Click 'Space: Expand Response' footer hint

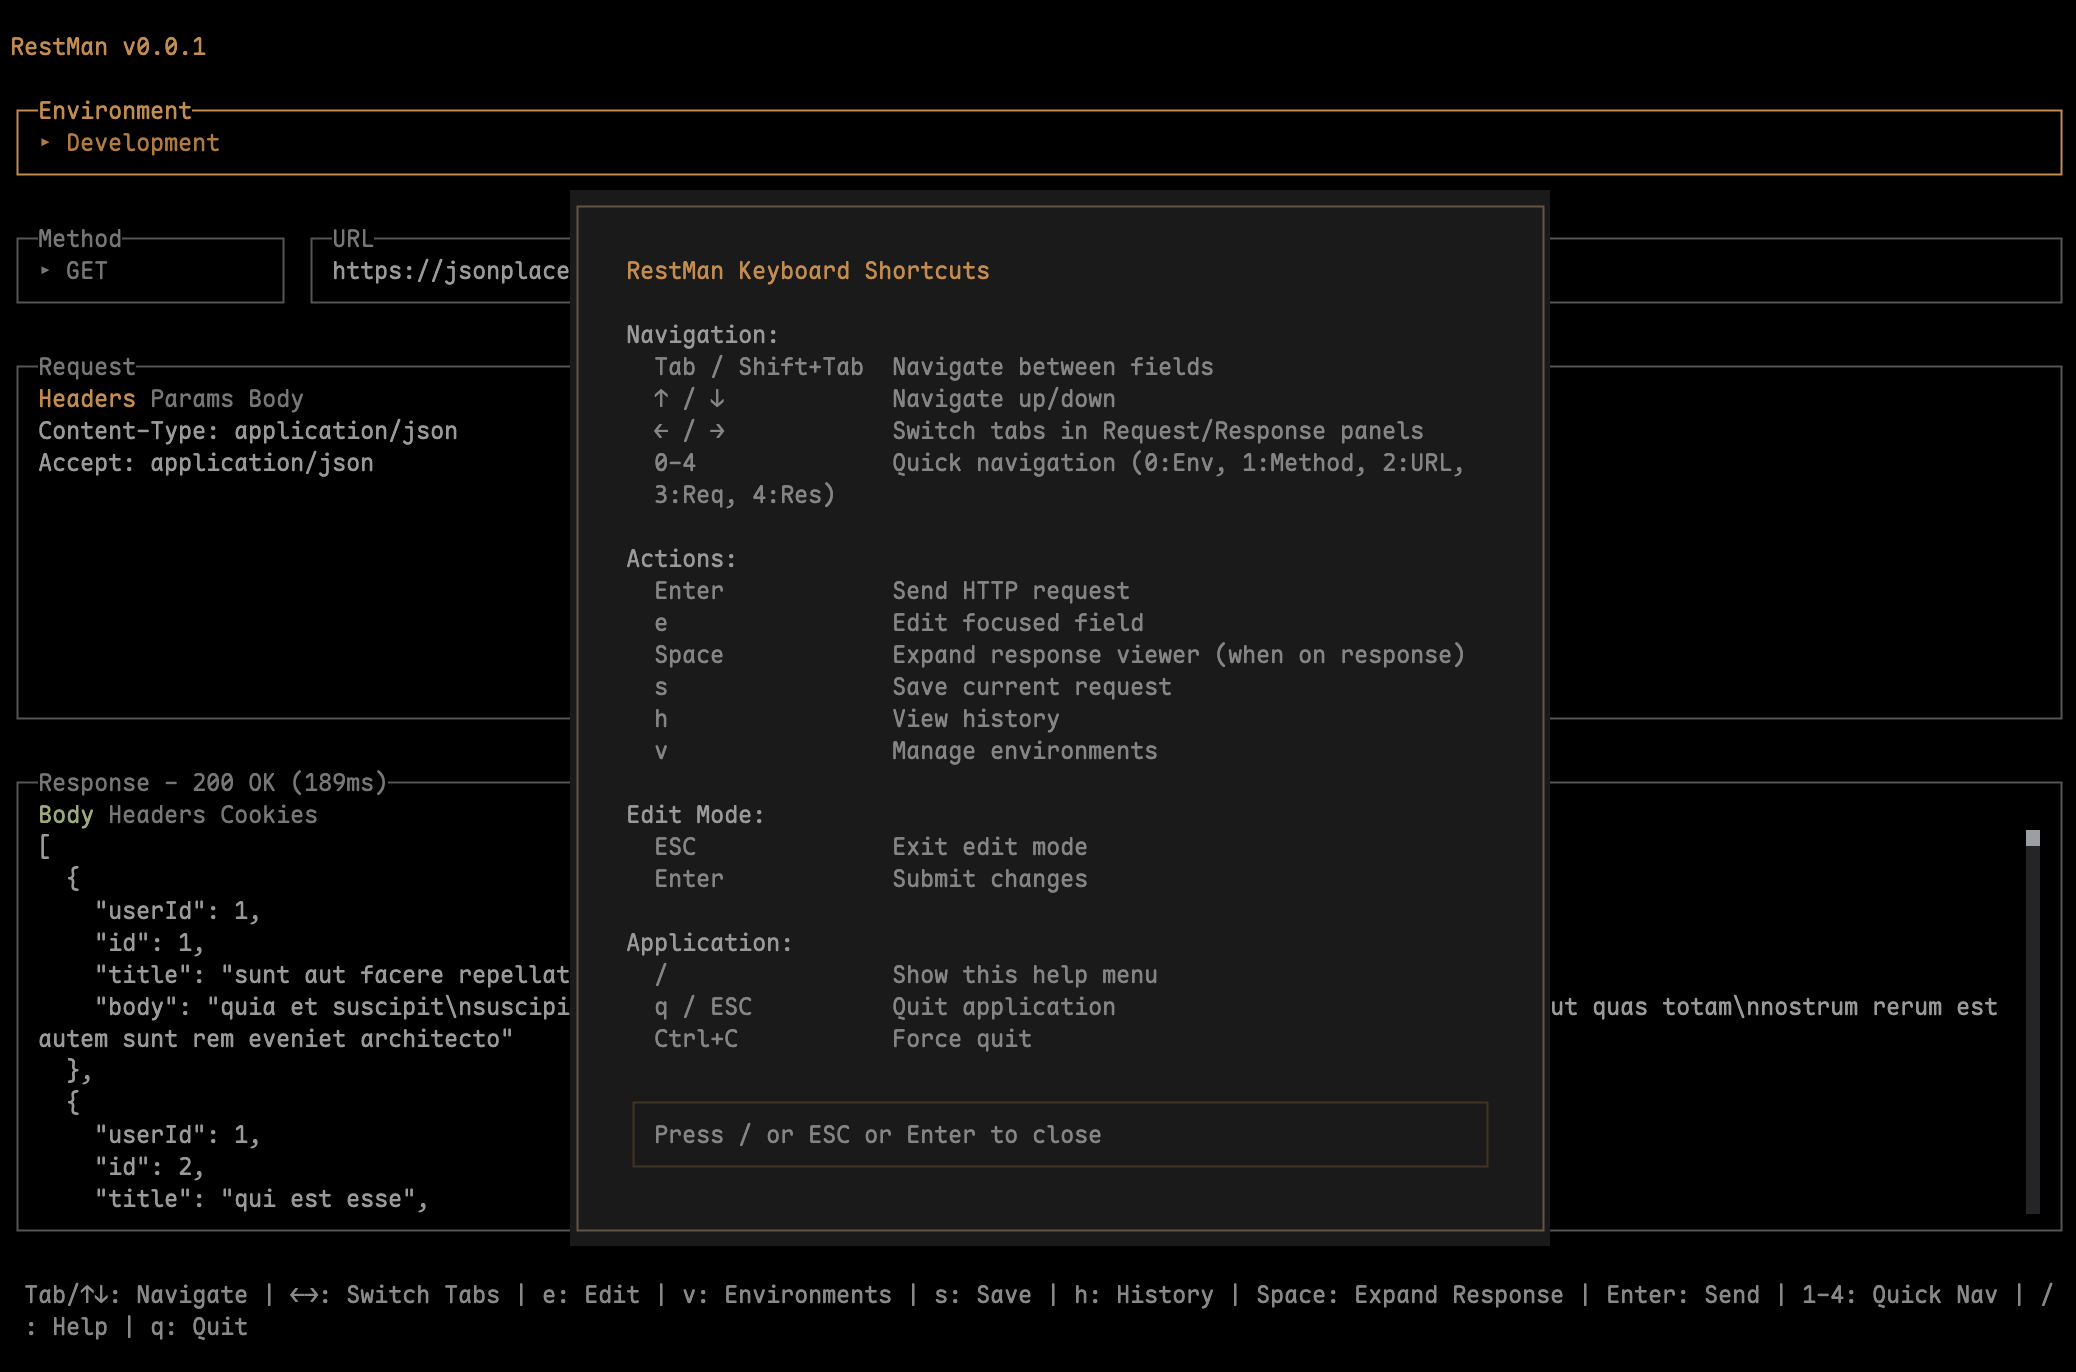tap(1409, 1295)
